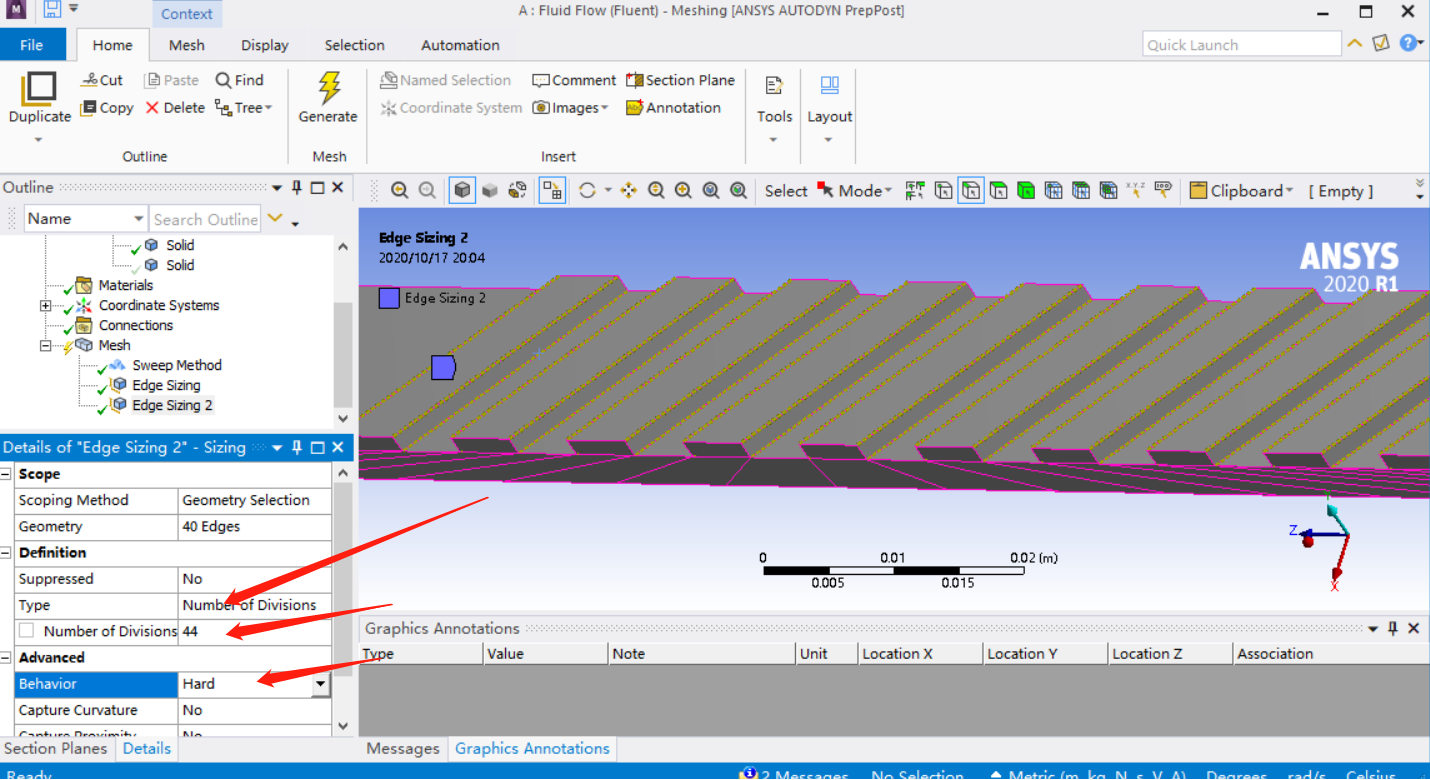Open the Clipboard dropdown
The height and width of the screenshot is (780, 1430).
[x=1242, y=191]
